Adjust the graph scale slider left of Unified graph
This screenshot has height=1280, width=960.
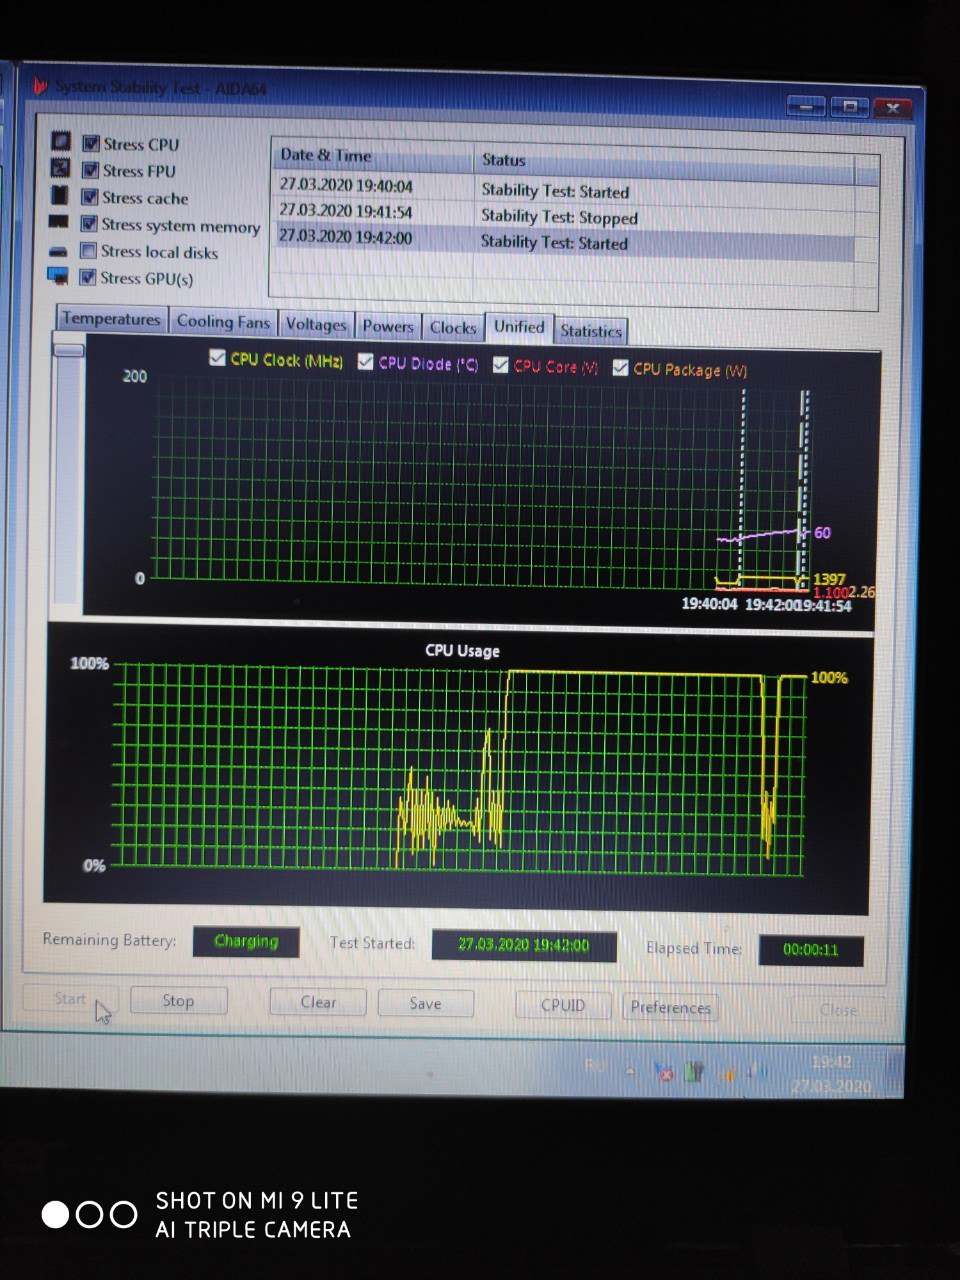tap(69, 350)
